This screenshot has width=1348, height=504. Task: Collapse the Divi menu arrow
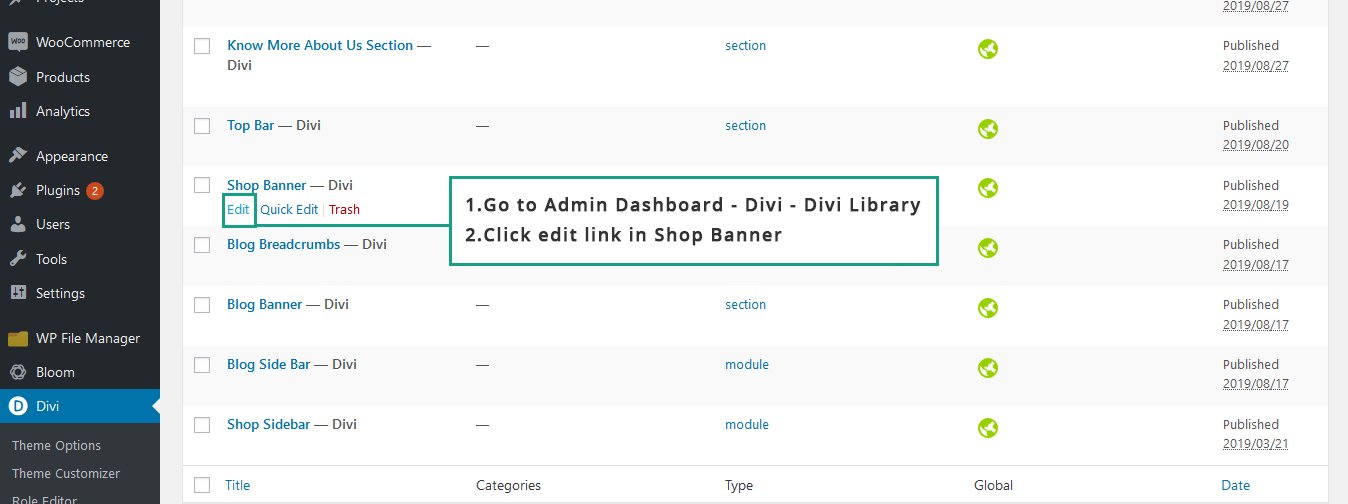[x=155, y=406]
